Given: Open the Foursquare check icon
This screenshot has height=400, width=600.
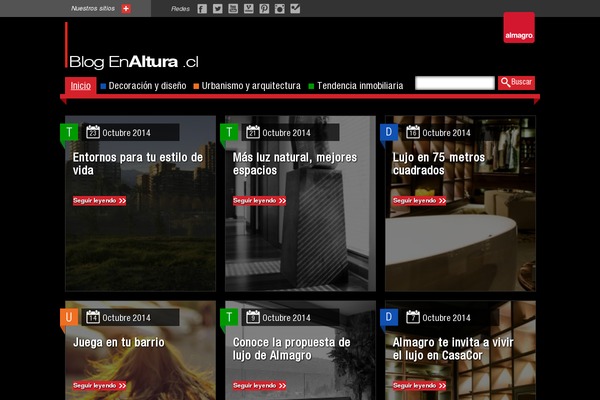Looking at the screenshot, I should (295, 9).
